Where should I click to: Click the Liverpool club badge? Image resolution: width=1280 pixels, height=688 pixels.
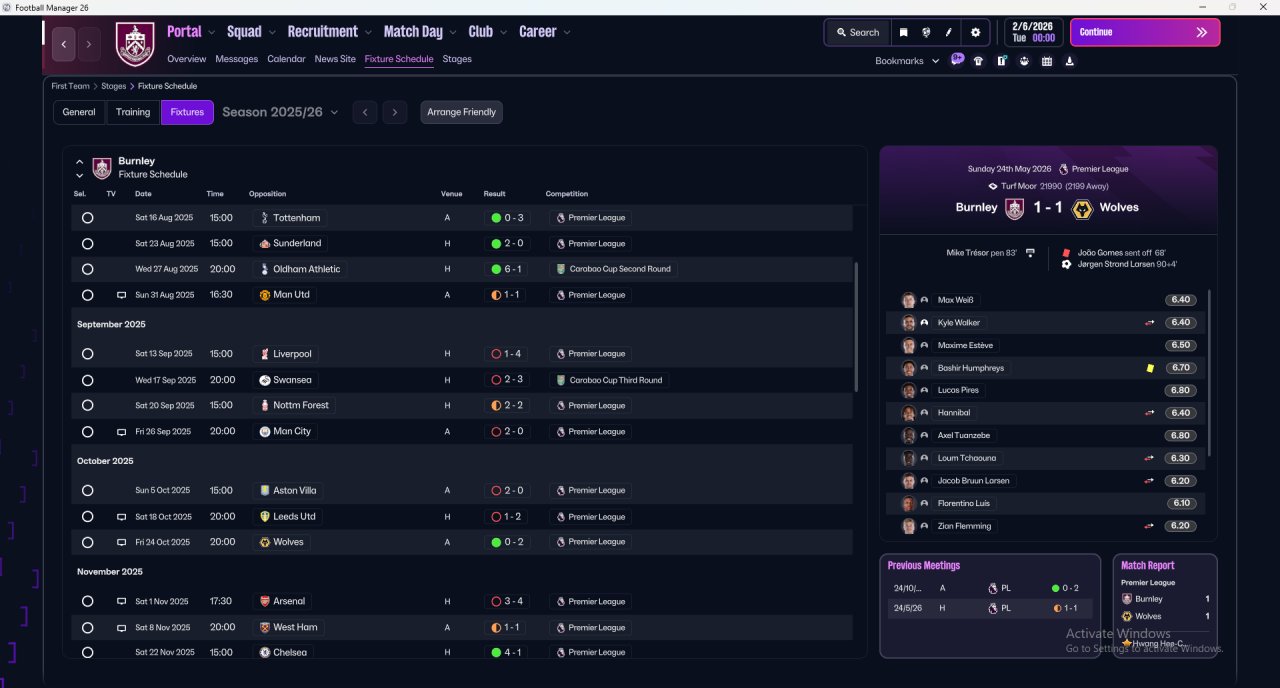click(264, 354)
